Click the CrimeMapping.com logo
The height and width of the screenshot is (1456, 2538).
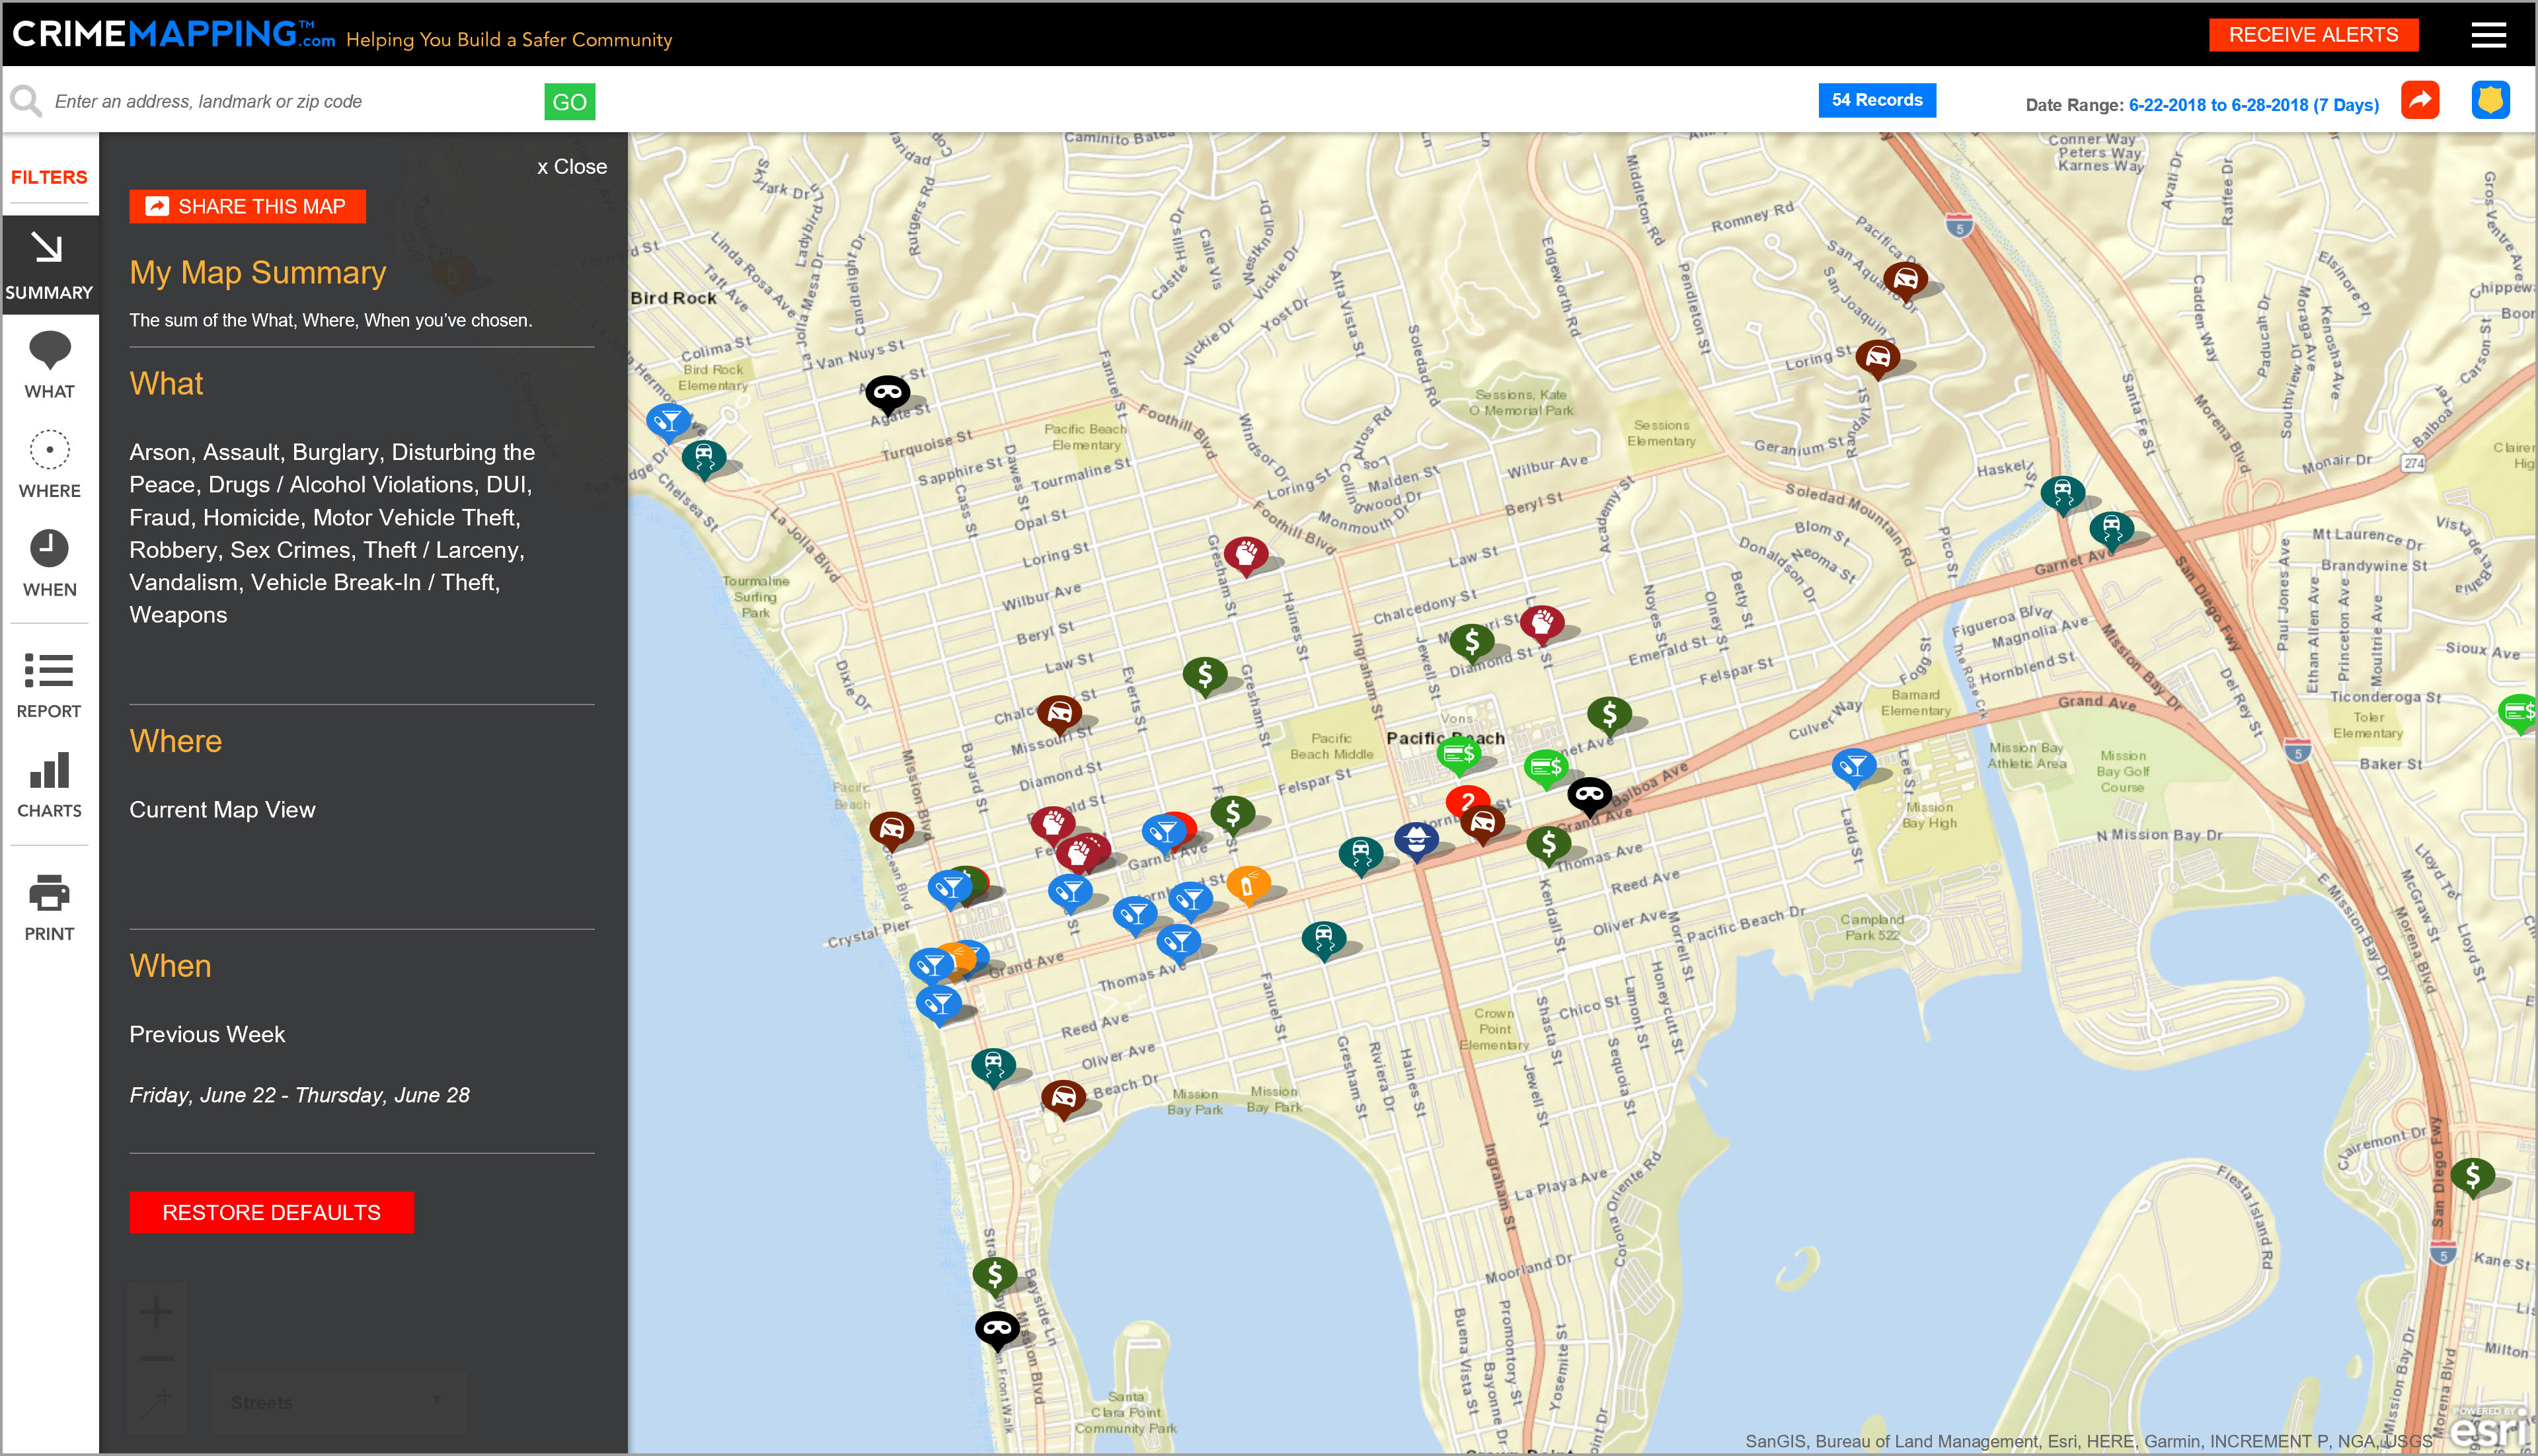pyautogui.click(x=173, y=34)
